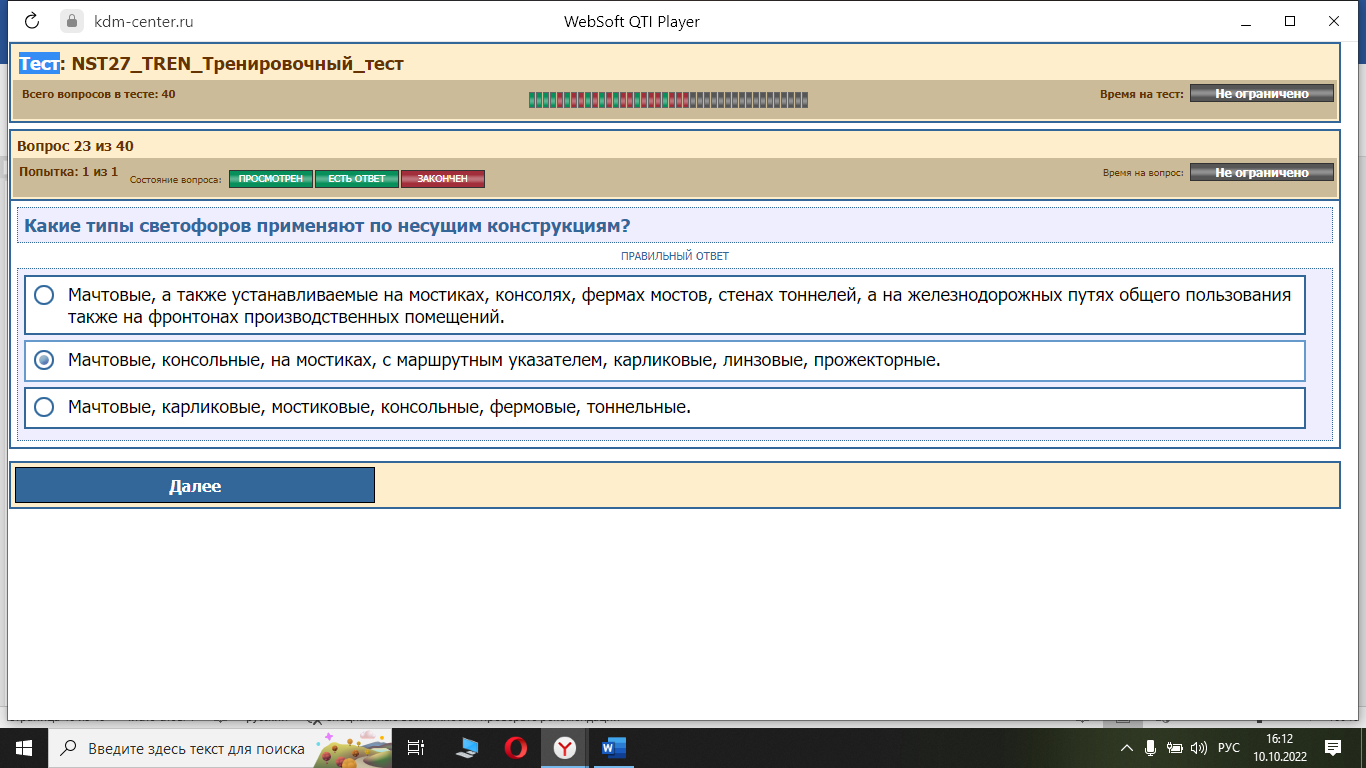The image size is (1366, 768).
Task: Maximize the WebSoft QTI Player window
Action: [x=1290, y=21]
